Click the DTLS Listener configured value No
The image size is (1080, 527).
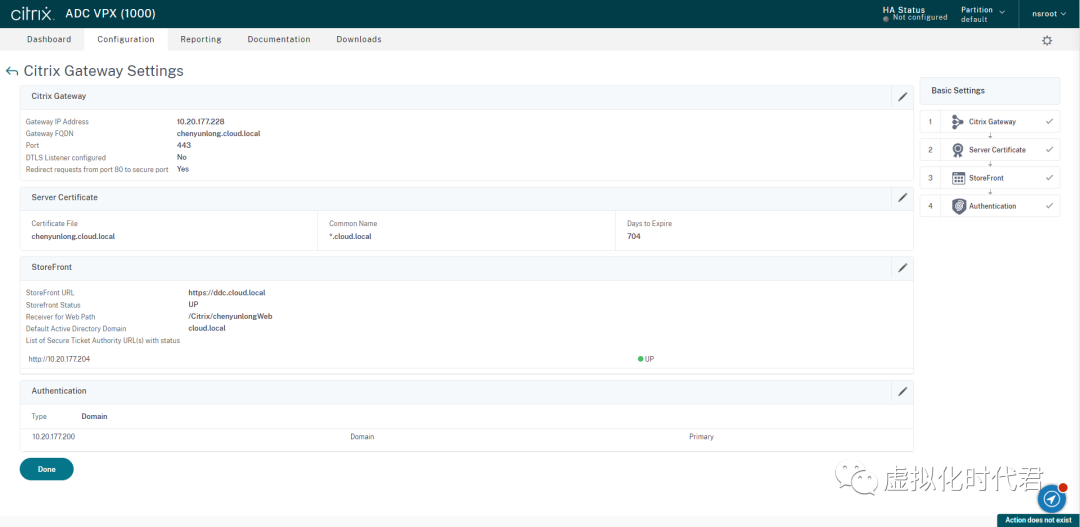182,157
